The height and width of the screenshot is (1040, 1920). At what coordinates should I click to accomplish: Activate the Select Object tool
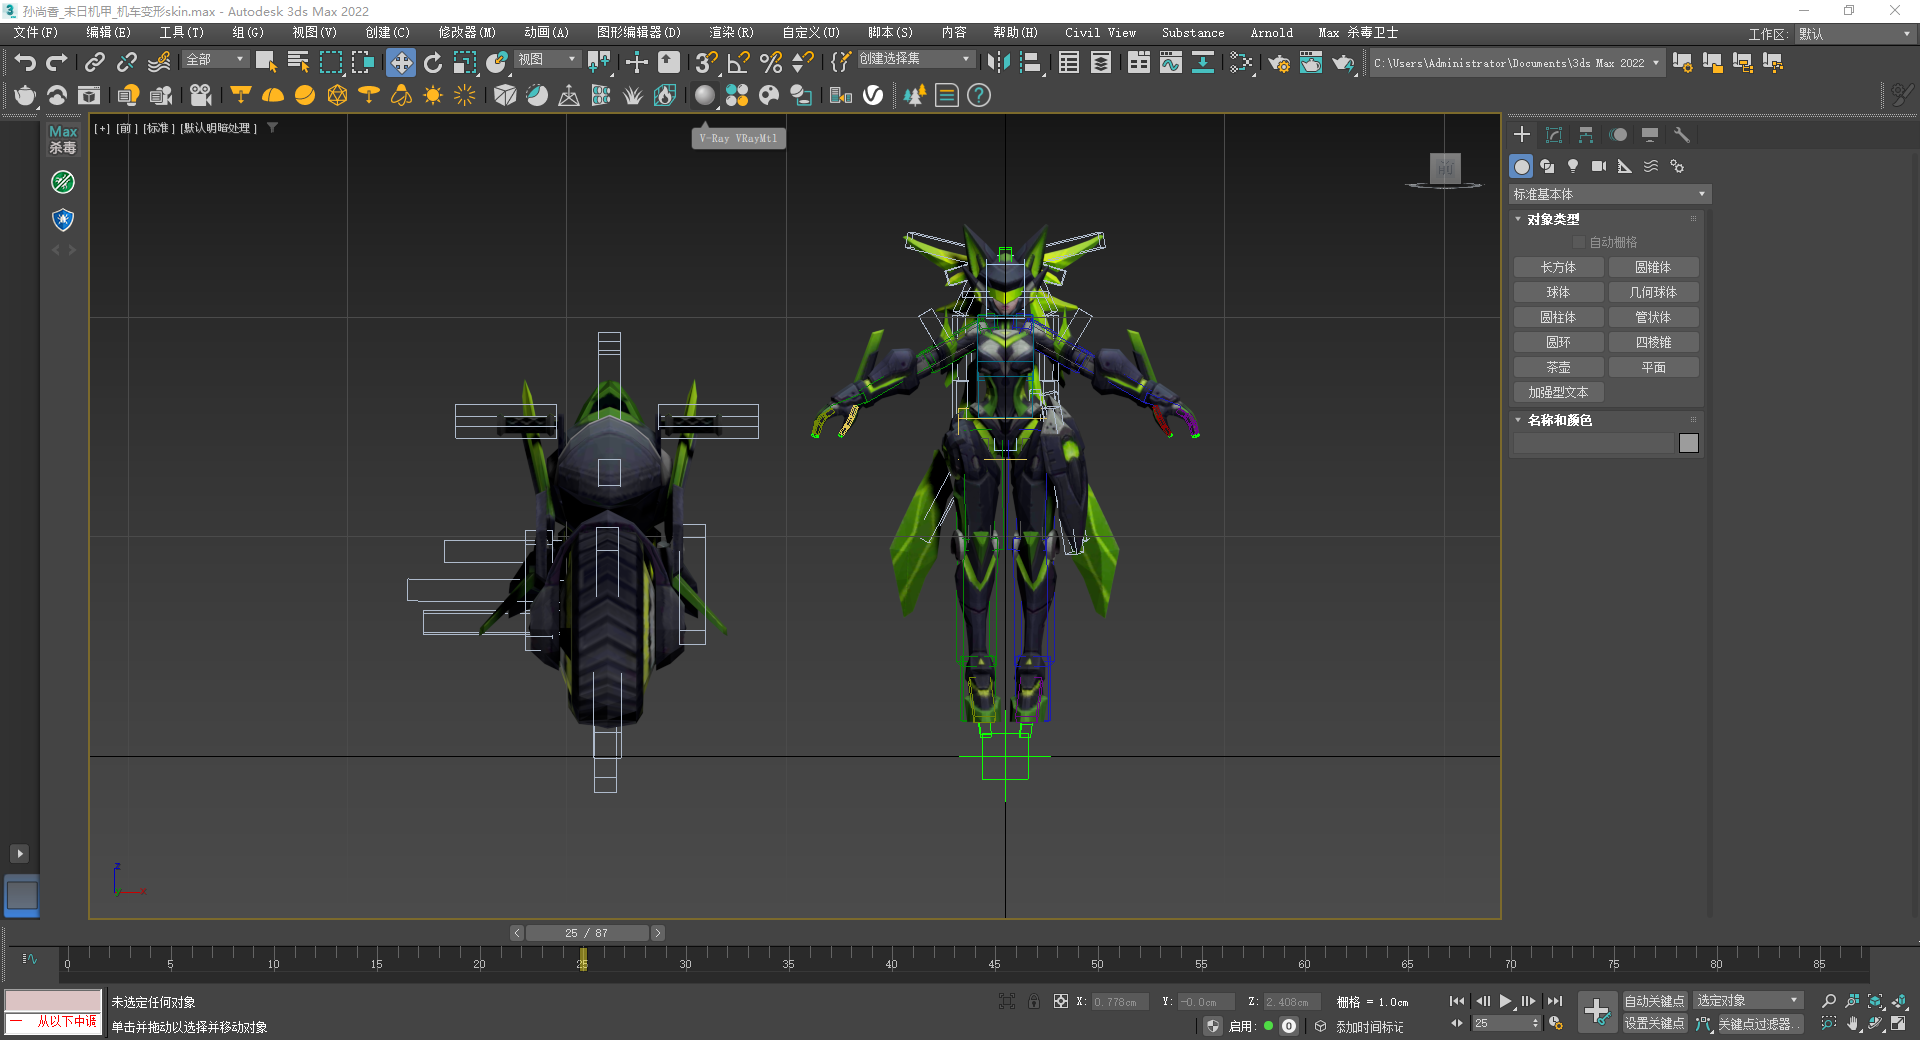point(266,62)
